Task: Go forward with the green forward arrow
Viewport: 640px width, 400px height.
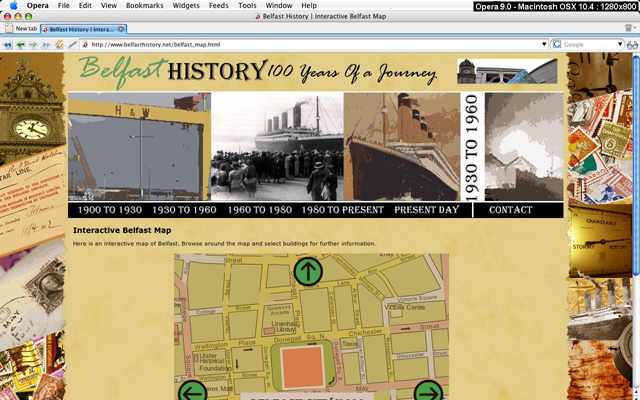Action: pos(33,44)
